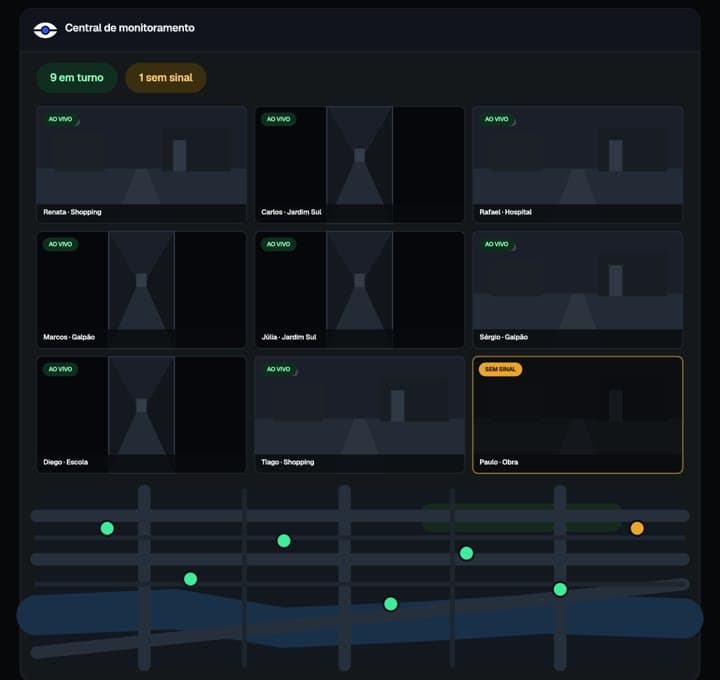Image resolution: width=720 pixels, height=680 pixels.
Task: Click the AO VIVO badge on Diego's feed
Action: pos(61,369)
